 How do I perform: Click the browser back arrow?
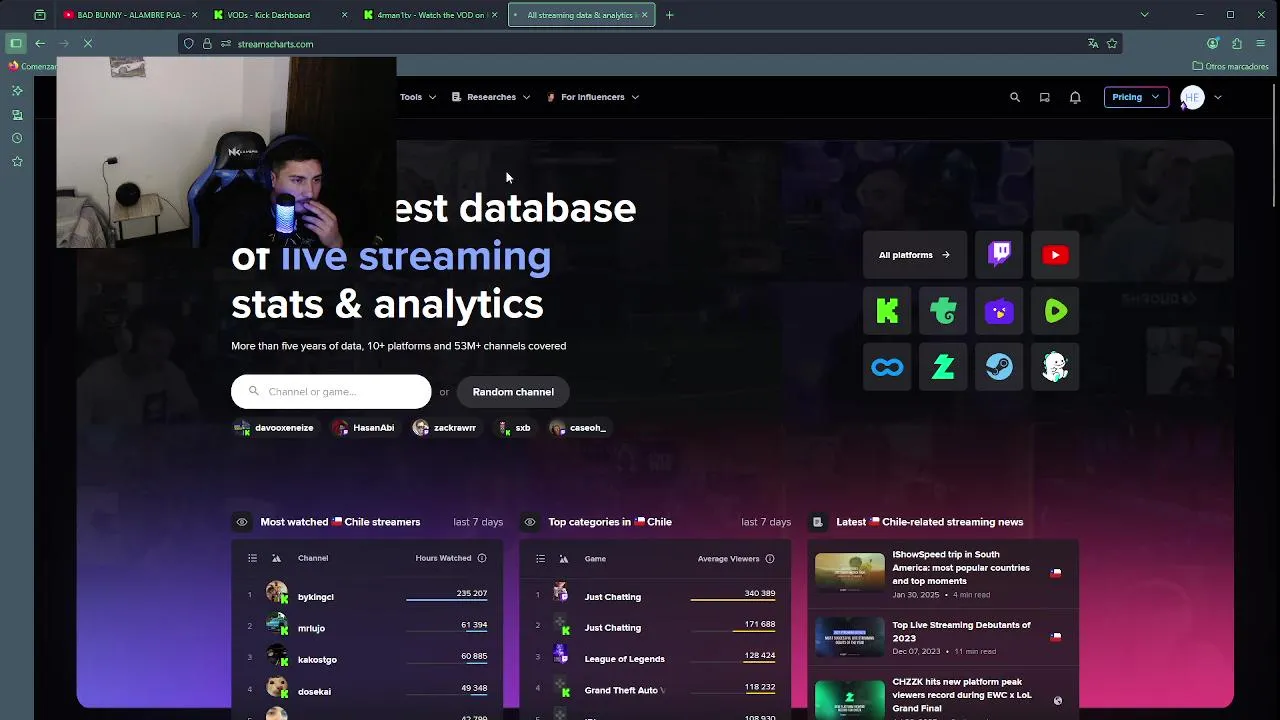(40, 43)
